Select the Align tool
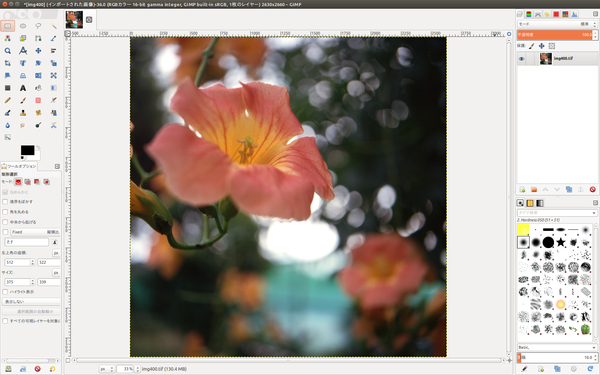Viewport: 600px width, 375px height. tap(54, 51)
